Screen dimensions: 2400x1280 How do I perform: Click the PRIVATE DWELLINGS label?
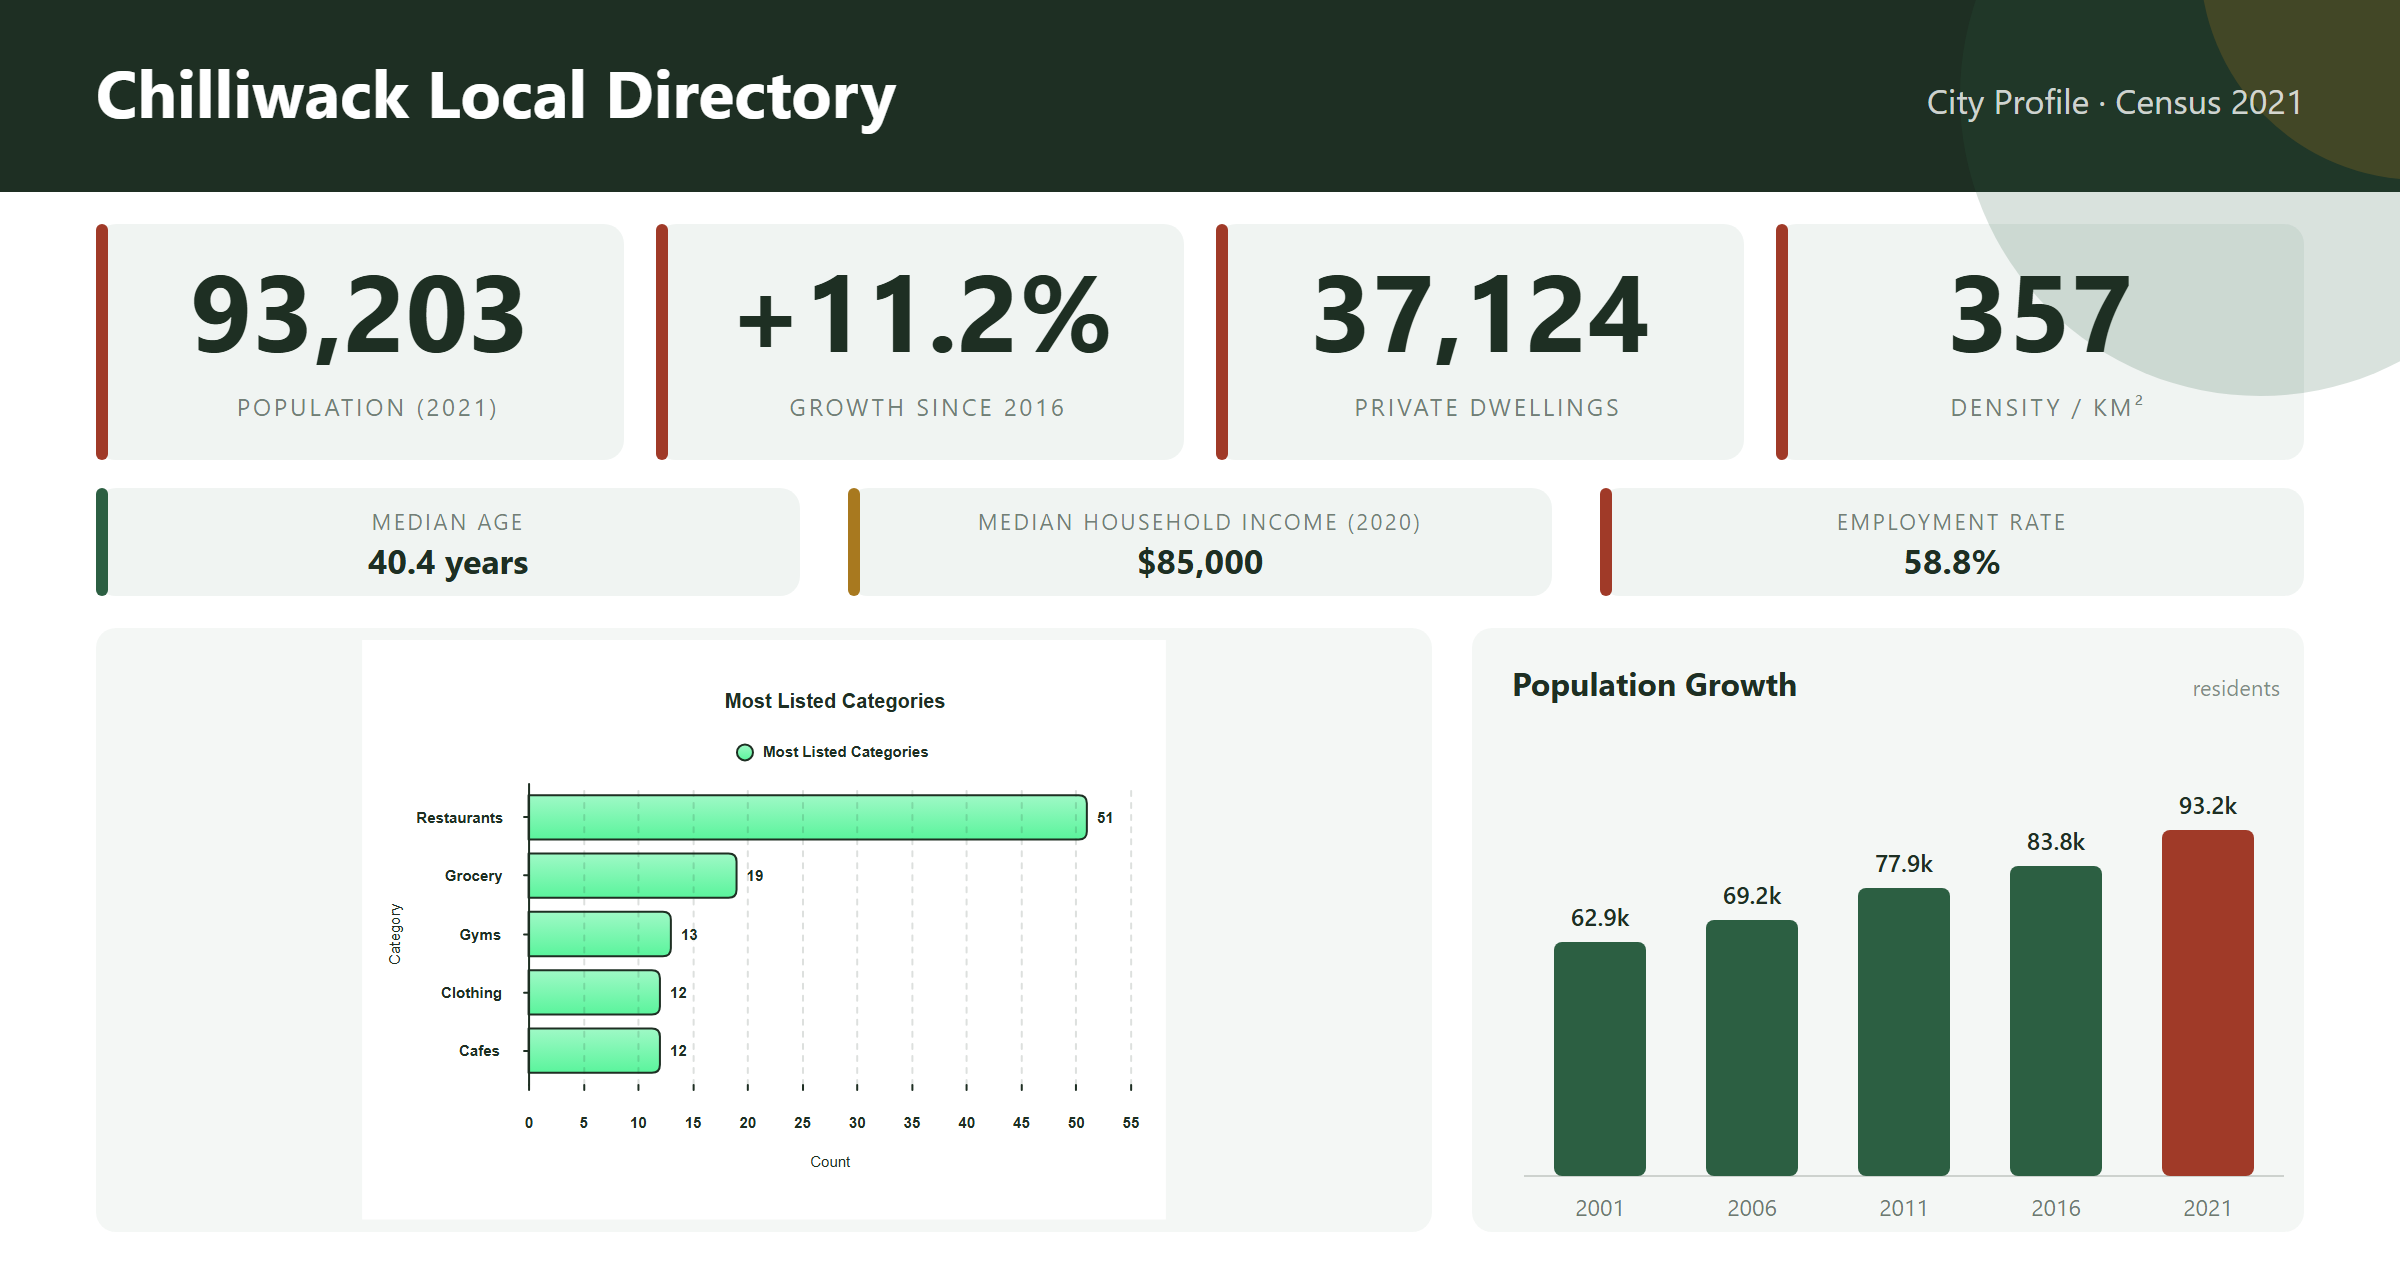pyautogui.click(x=1487, y=408)
